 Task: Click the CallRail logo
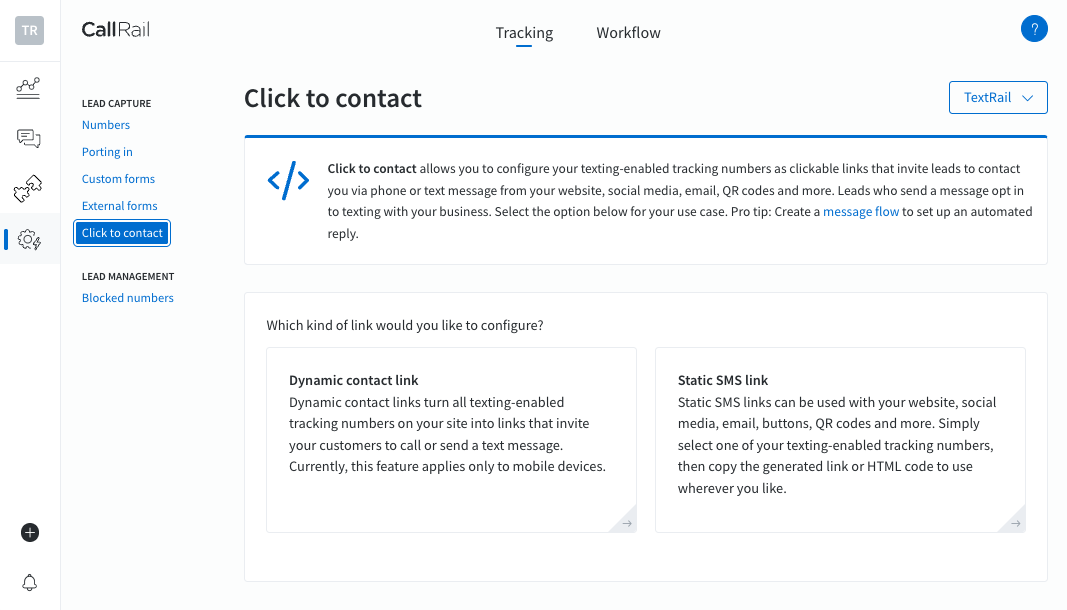click(x=116, y=29)
